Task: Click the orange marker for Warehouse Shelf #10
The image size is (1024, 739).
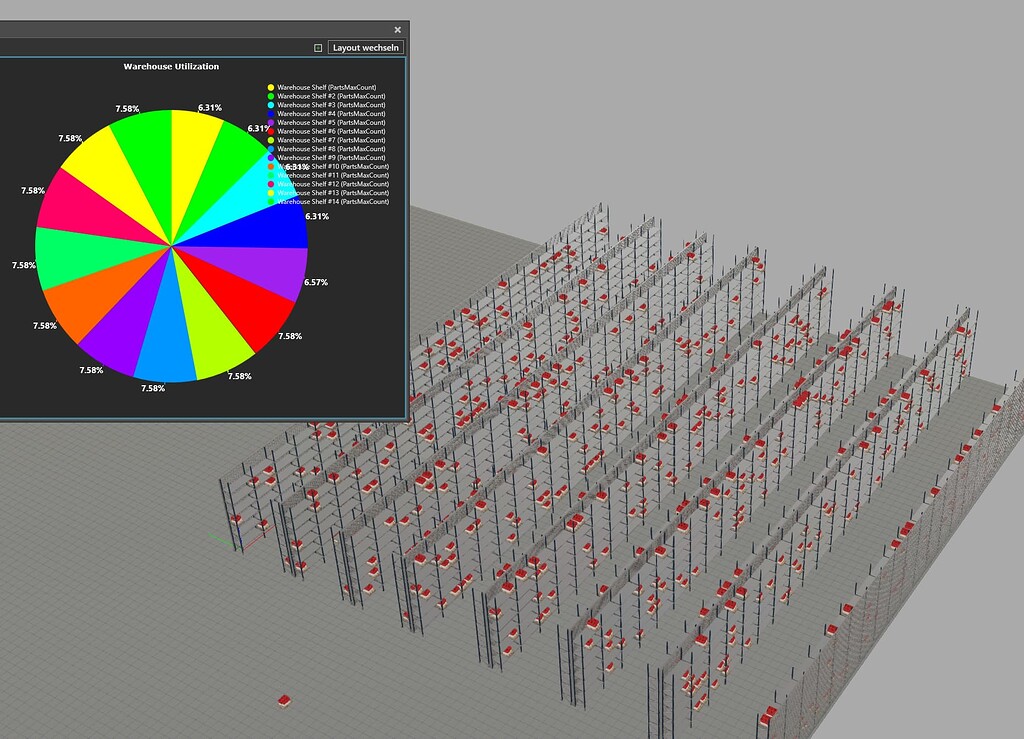Action: 270,166
